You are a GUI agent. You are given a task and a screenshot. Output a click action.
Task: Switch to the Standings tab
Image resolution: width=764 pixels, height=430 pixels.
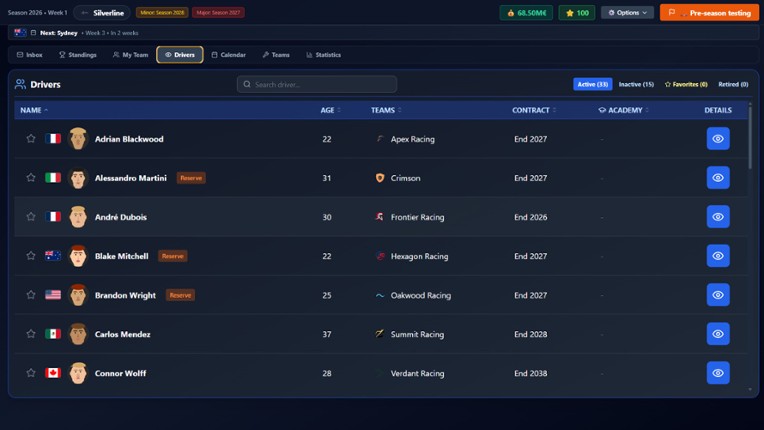[x=78, y=55]
